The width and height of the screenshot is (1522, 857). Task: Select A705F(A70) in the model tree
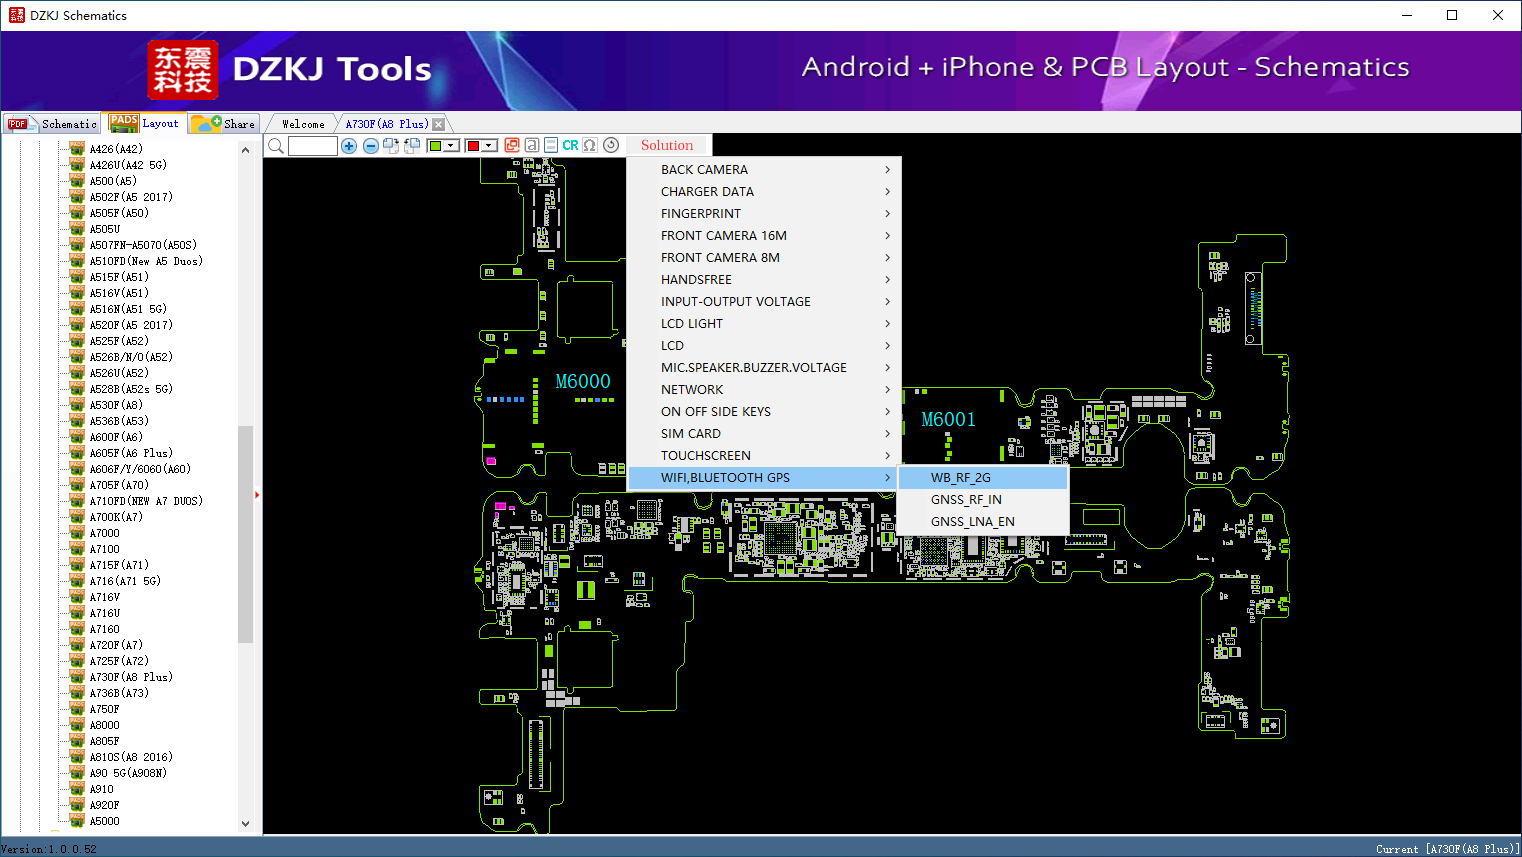(x=119, y=485)
